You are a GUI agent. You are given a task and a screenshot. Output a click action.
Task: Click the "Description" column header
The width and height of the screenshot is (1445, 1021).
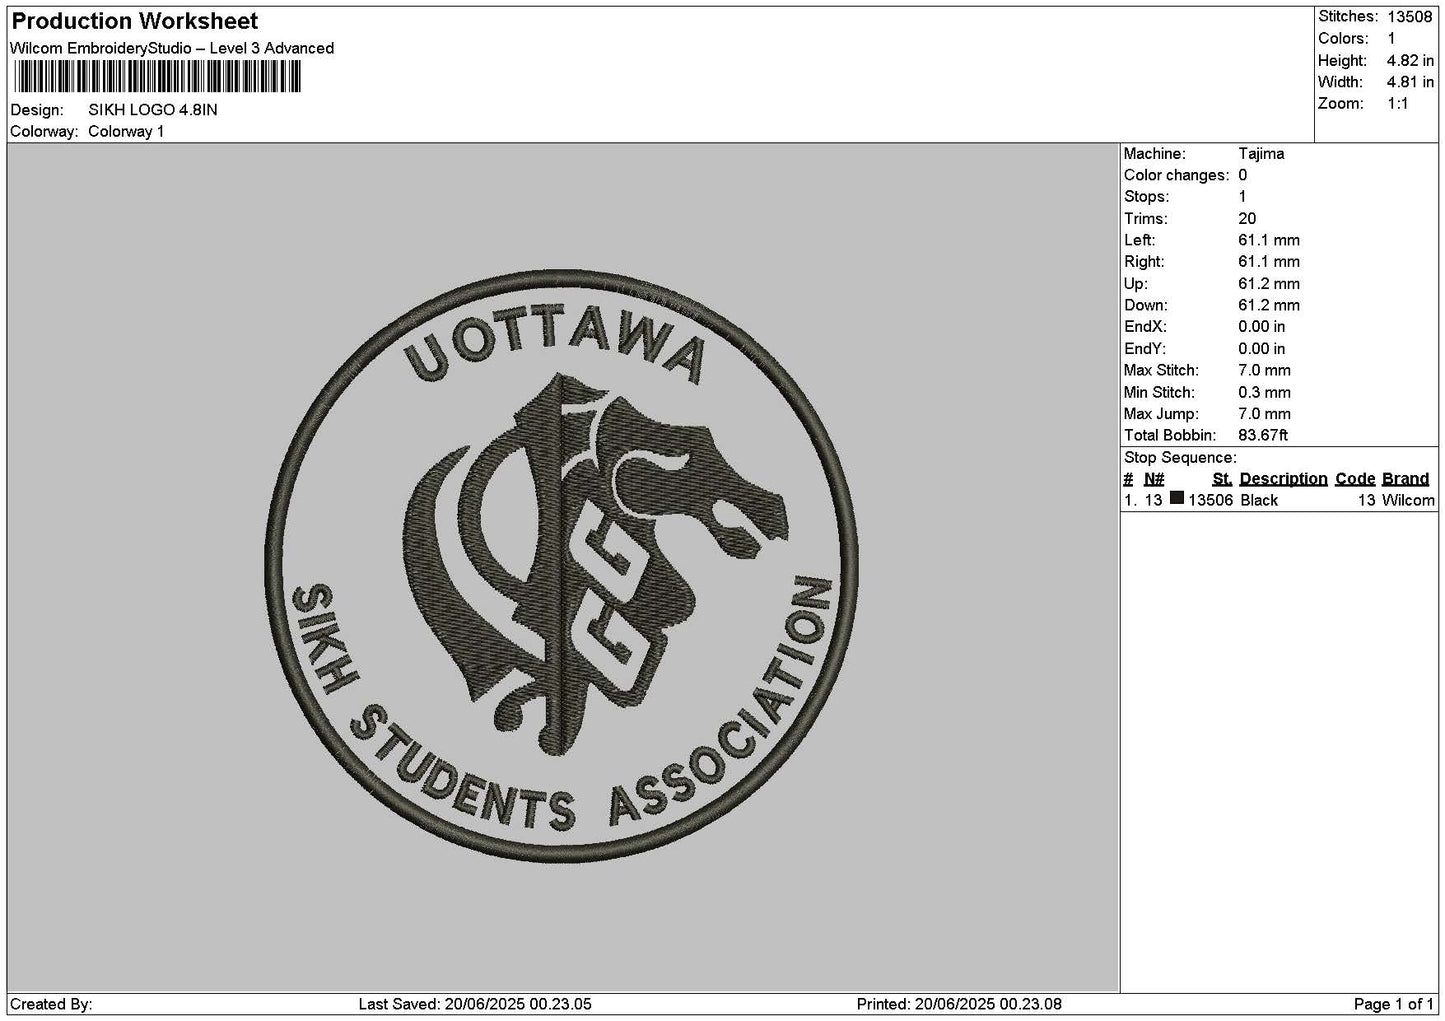(x=1284, y=479)
